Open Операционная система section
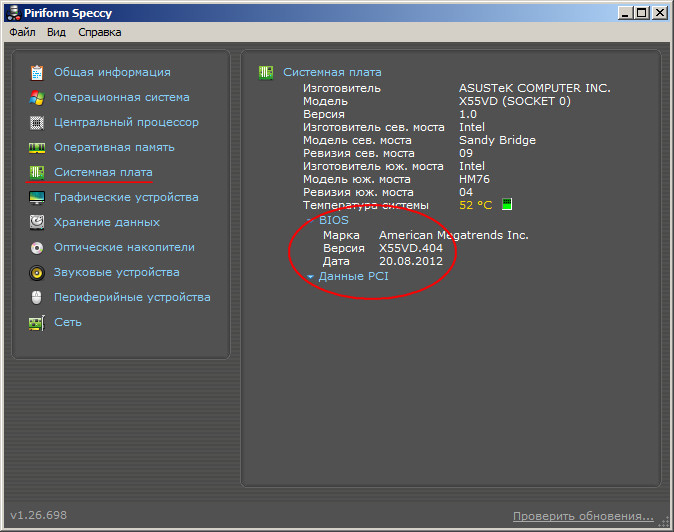The height and width of the screenshot is (532, 674). [122, 97]
